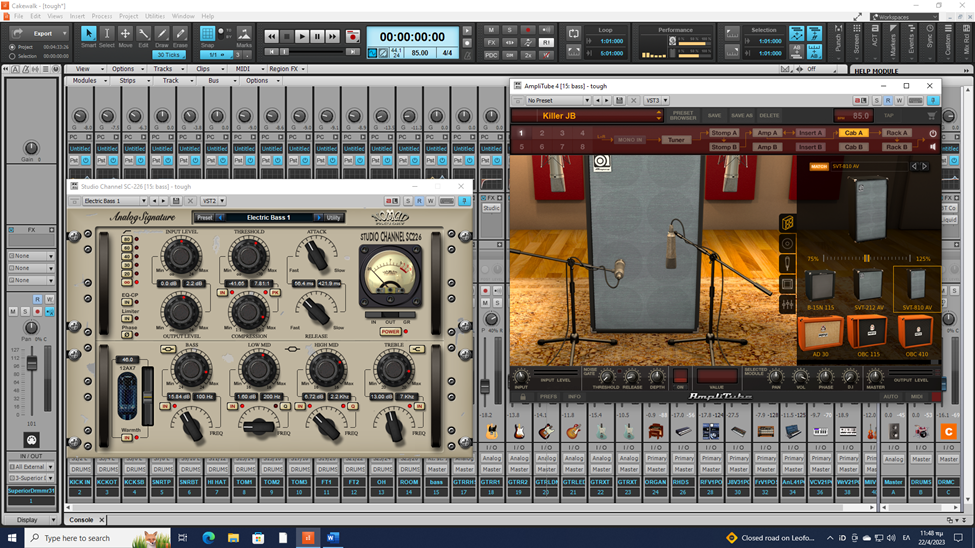Move the selected channel volume fader

(x=31, y=364)
